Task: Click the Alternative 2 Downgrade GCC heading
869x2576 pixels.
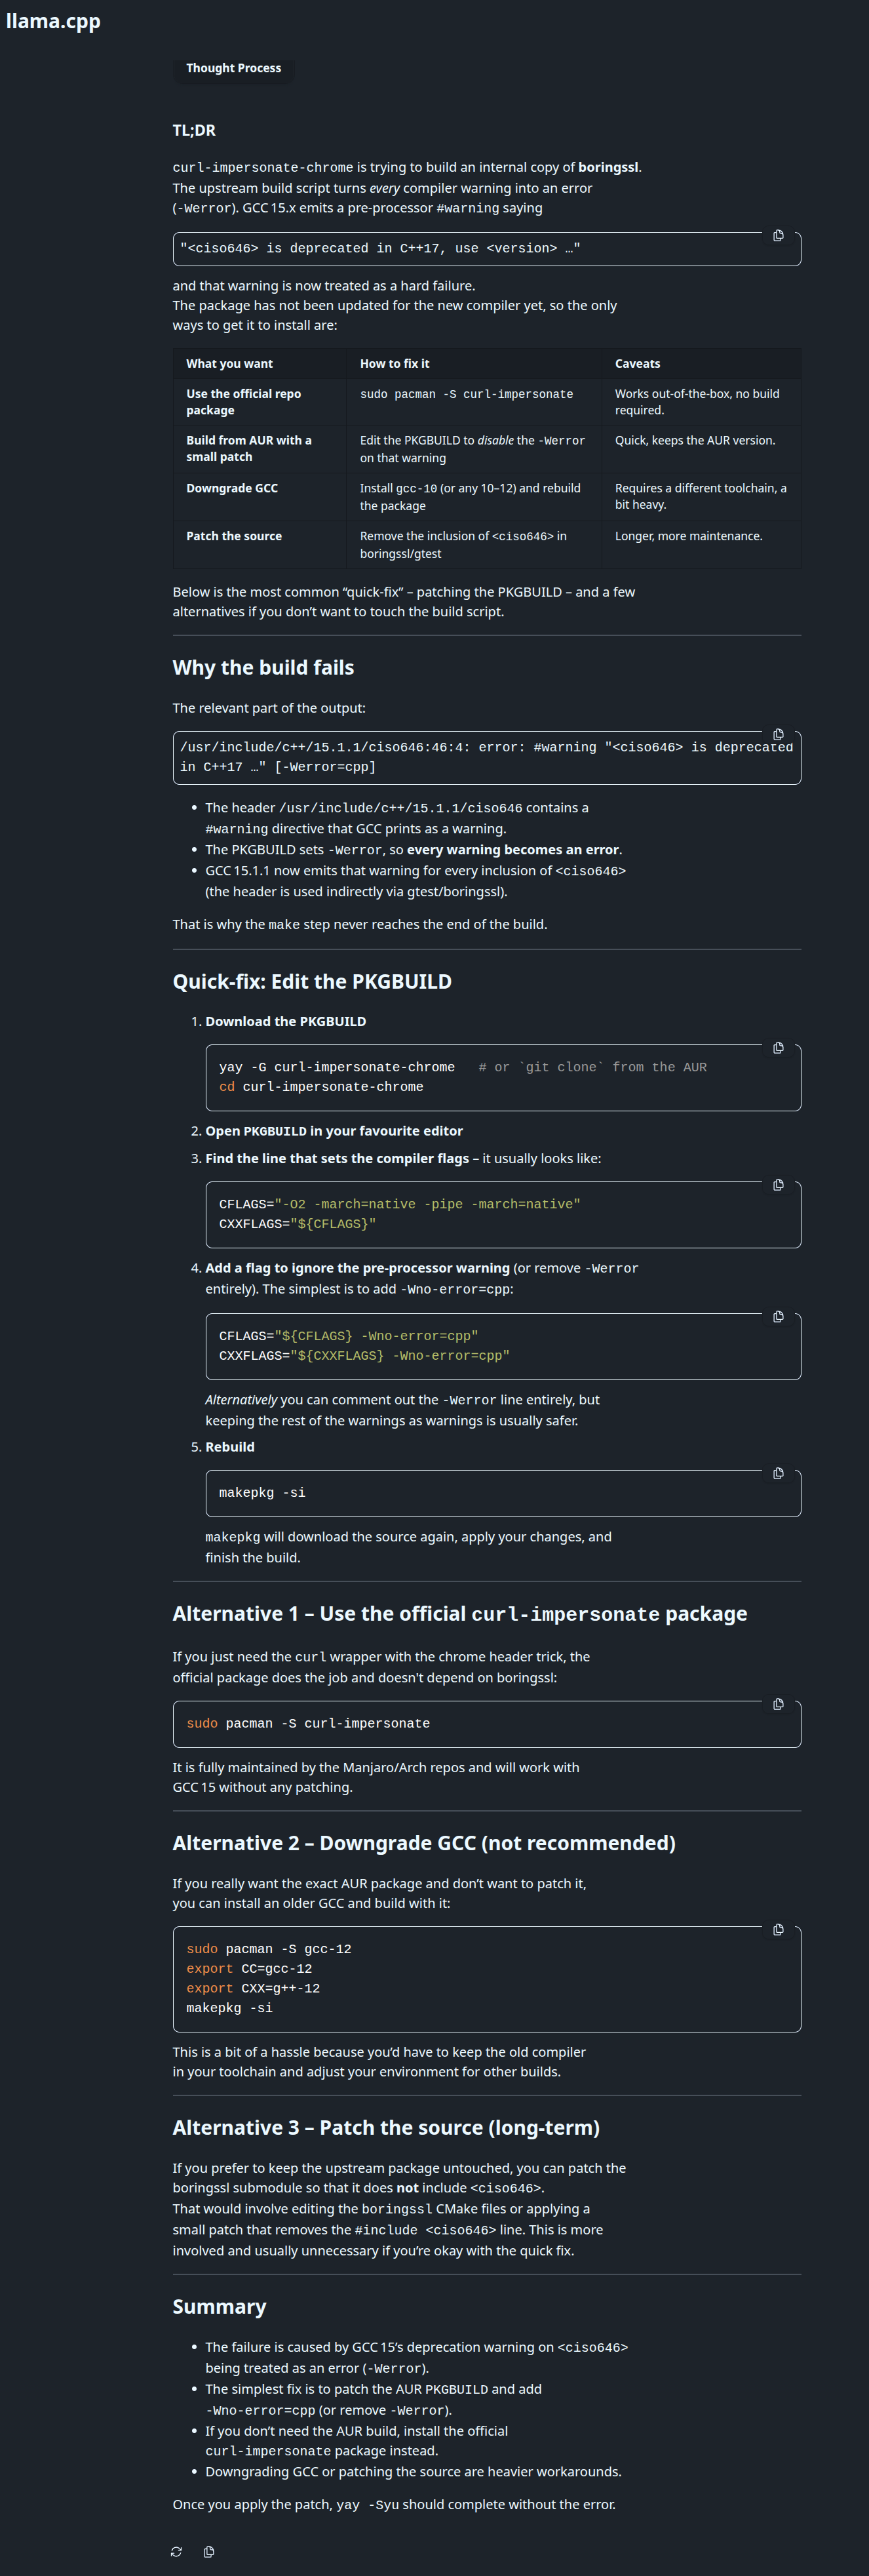Action: 424,1843
